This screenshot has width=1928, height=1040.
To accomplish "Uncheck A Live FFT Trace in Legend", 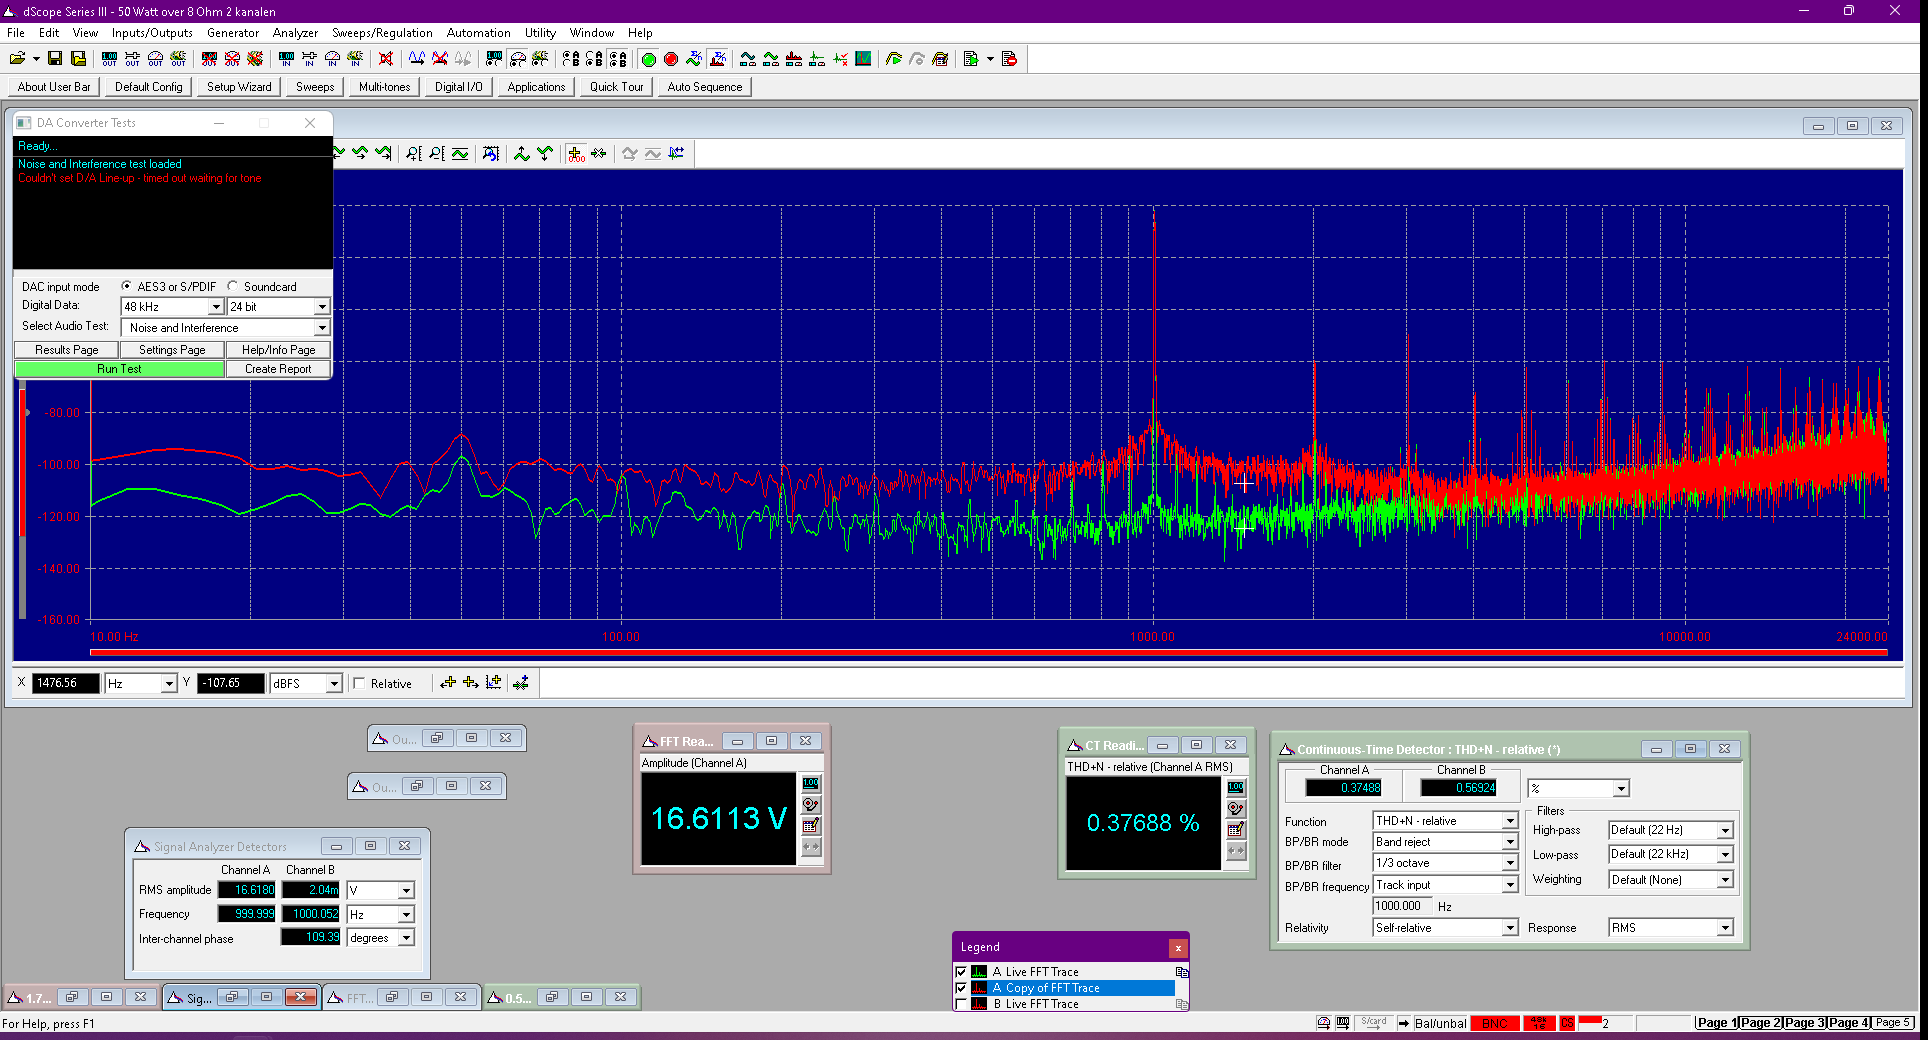I will point(962,972).
